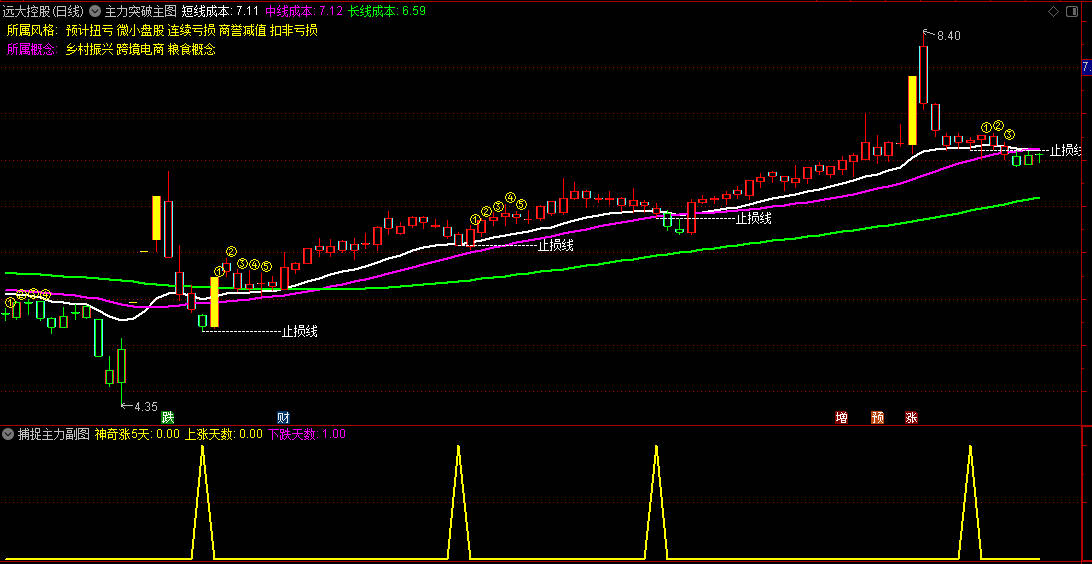Select the 主力突破主图 indicator name
This screenshot has width=1092, height=564.
coord(141,11)
